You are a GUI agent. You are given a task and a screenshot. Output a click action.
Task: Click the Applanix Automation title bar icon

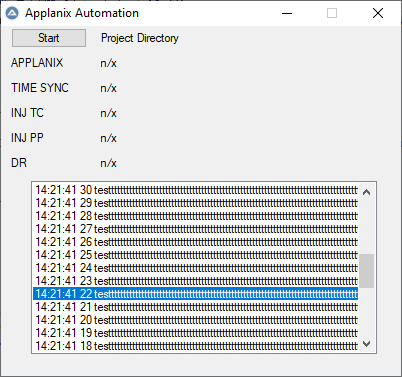click(x=12, y=13)
